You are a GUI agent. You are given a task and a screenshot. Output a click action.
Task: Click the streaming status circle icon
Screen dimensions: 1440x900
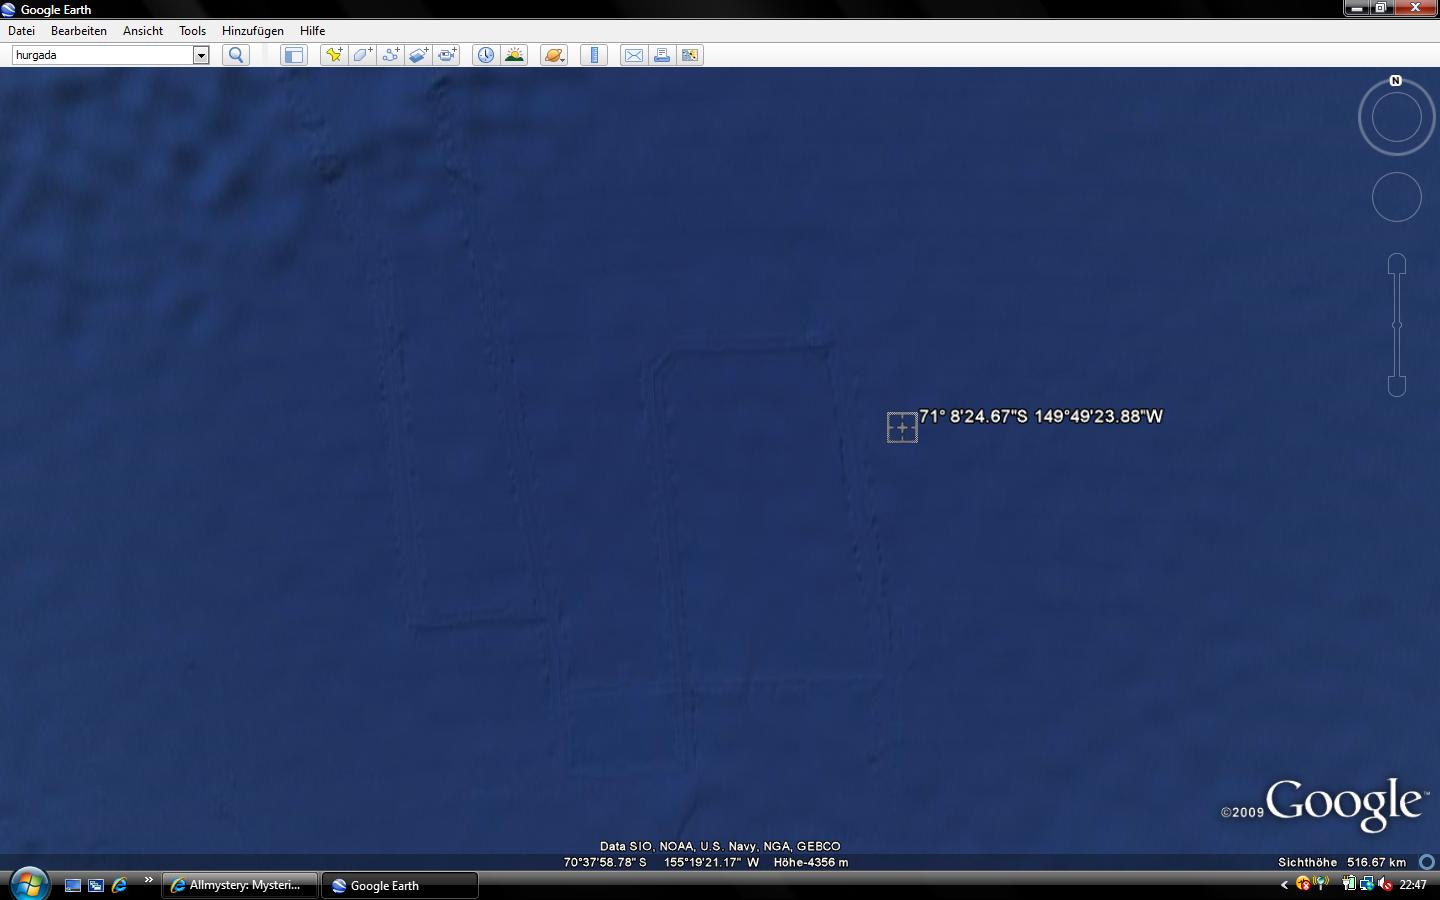point(1427,862)
